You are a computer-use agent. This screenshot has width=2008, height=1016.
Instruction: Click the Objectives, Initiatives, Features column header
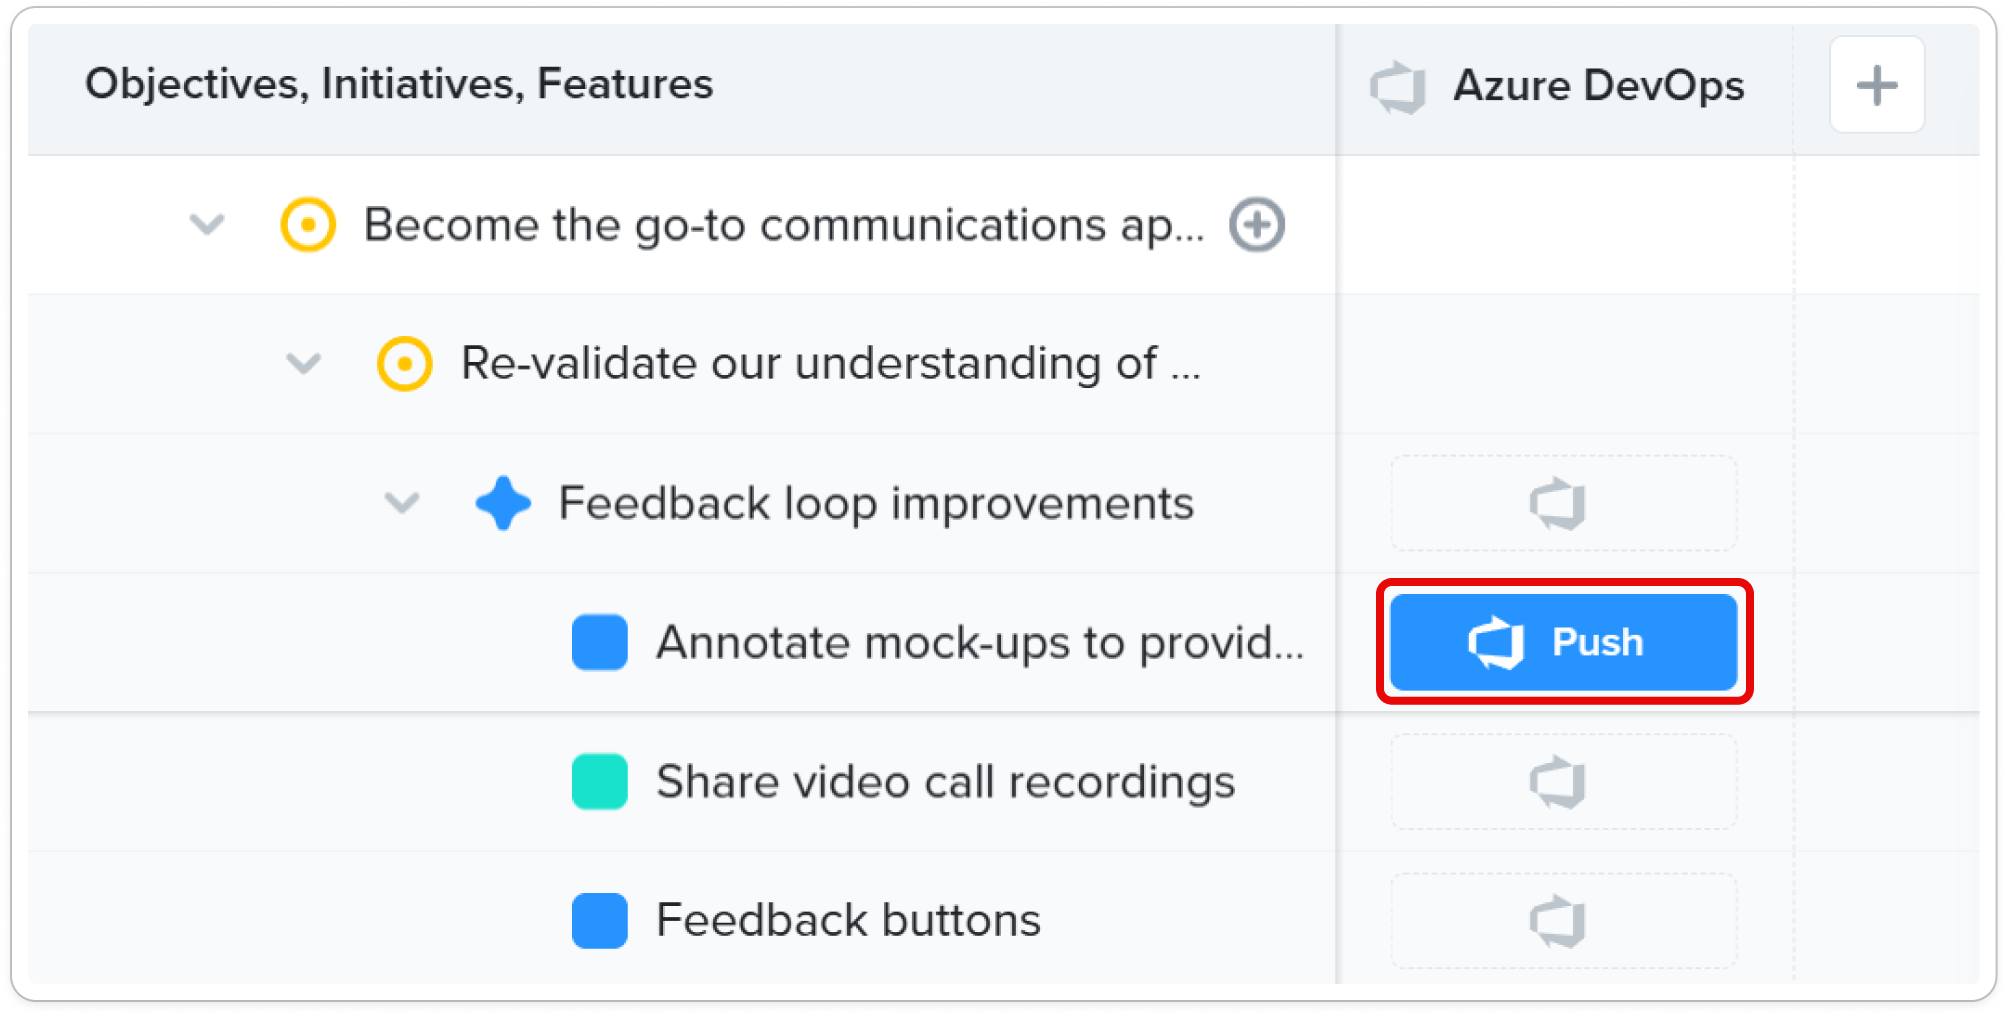399,84
